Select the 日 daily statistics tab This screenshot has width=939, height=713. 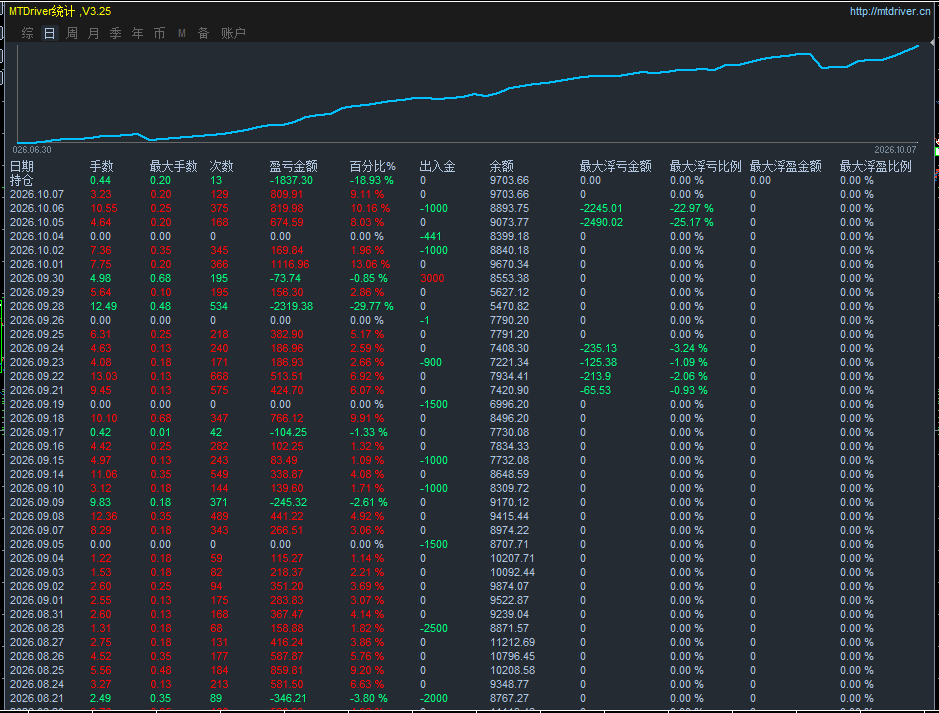pos(50,34)
